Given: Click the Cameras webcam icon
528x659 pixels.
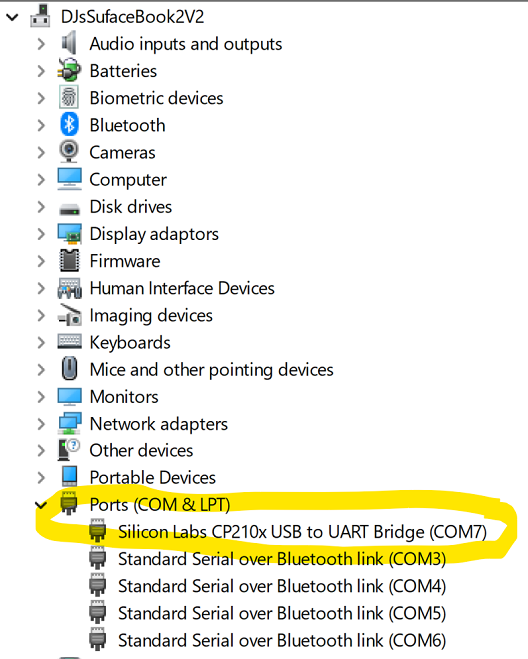Looking at the screenshot, I should (x=69, y=152).
